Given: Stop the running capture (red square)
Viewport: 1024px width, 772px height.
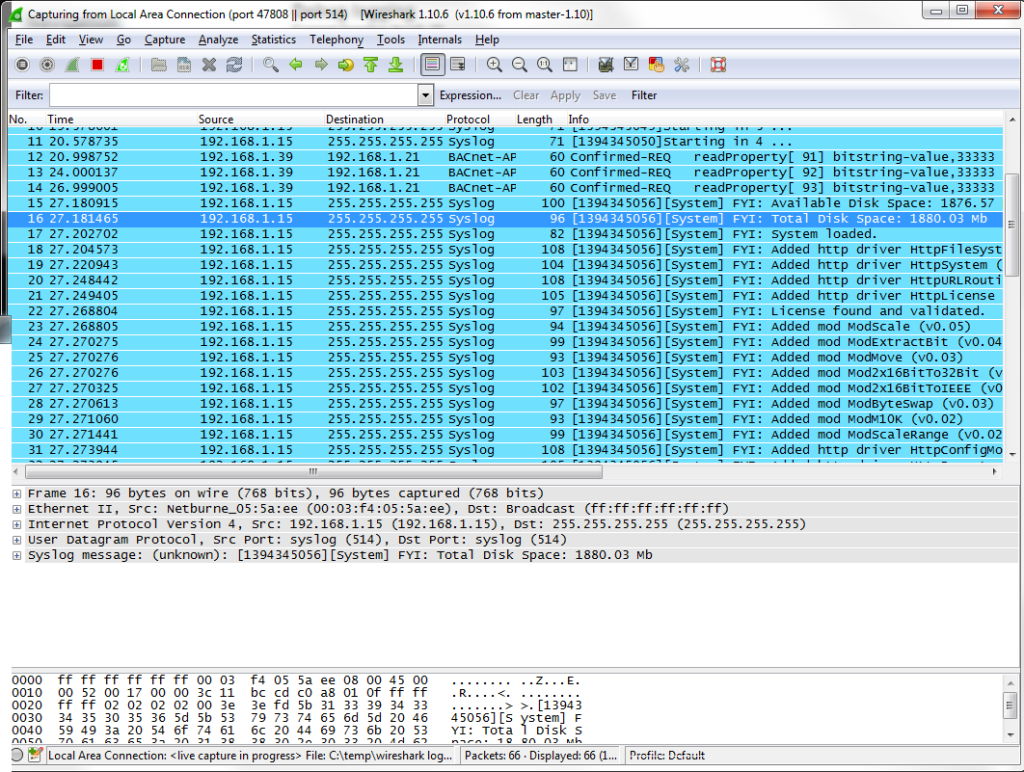Looking at the screenshot, I should [x=97, y=65].
